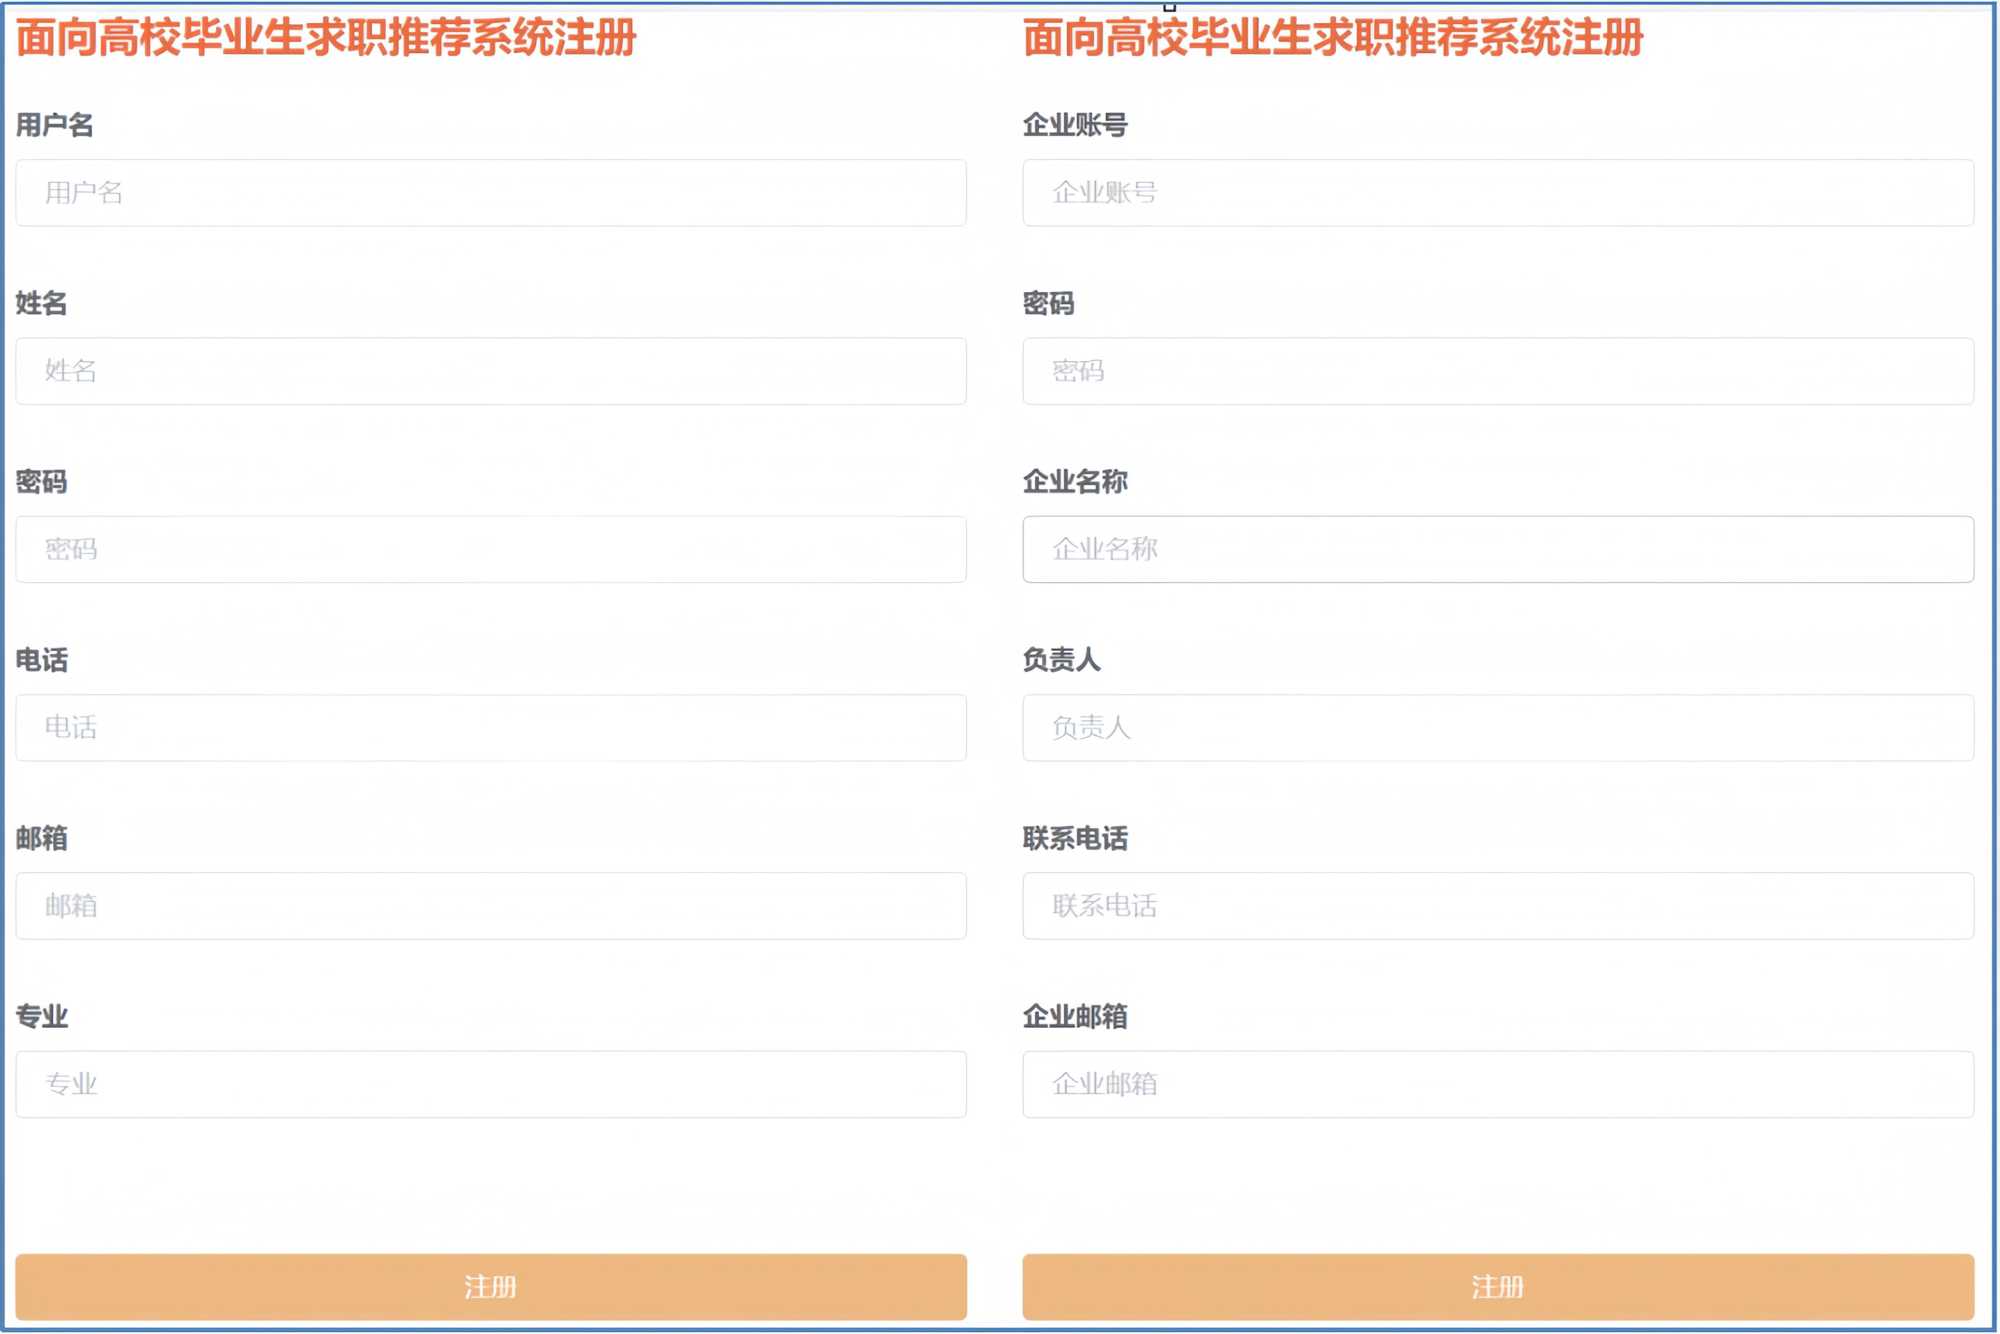
Task: Focus the 姓名 text box
Action: coord(490,371)
